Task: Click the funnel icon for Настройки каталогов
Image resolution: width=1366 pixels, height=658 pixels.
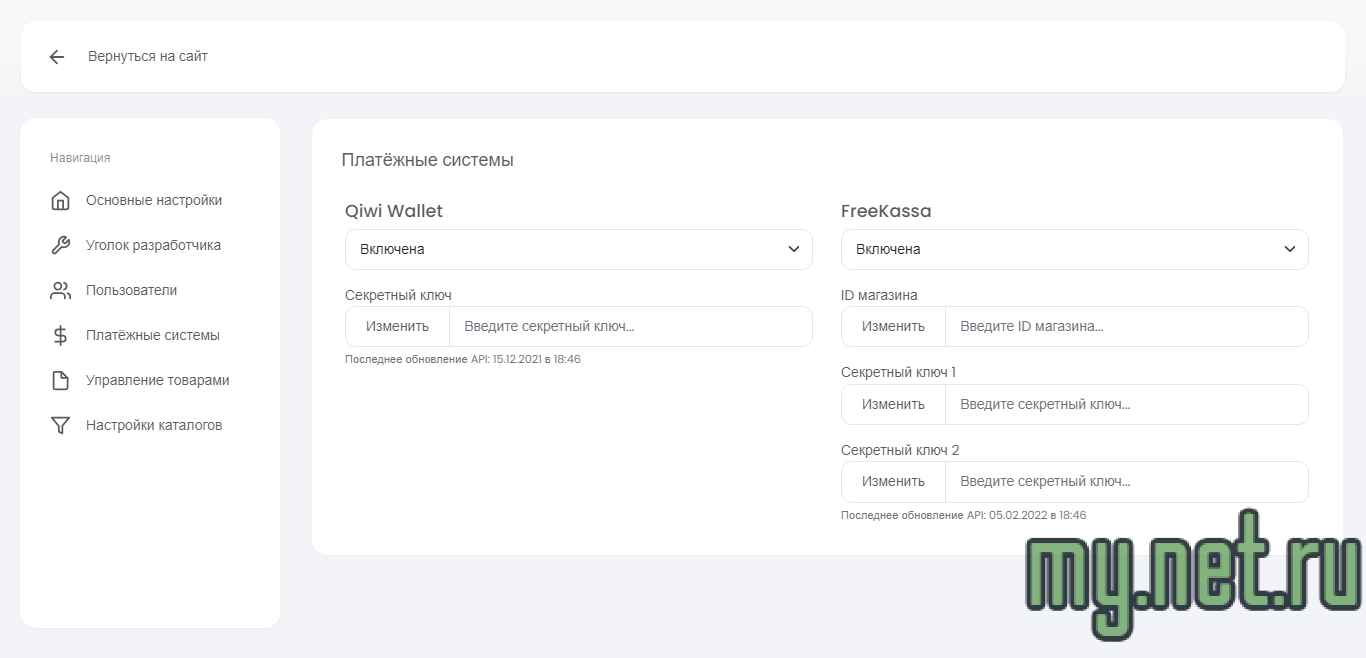Action: [60, 426]
